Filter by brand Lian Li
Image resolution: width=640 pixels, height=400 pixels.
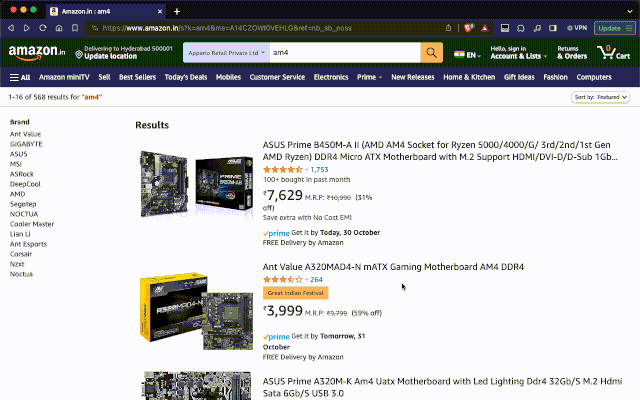point(20,234)
